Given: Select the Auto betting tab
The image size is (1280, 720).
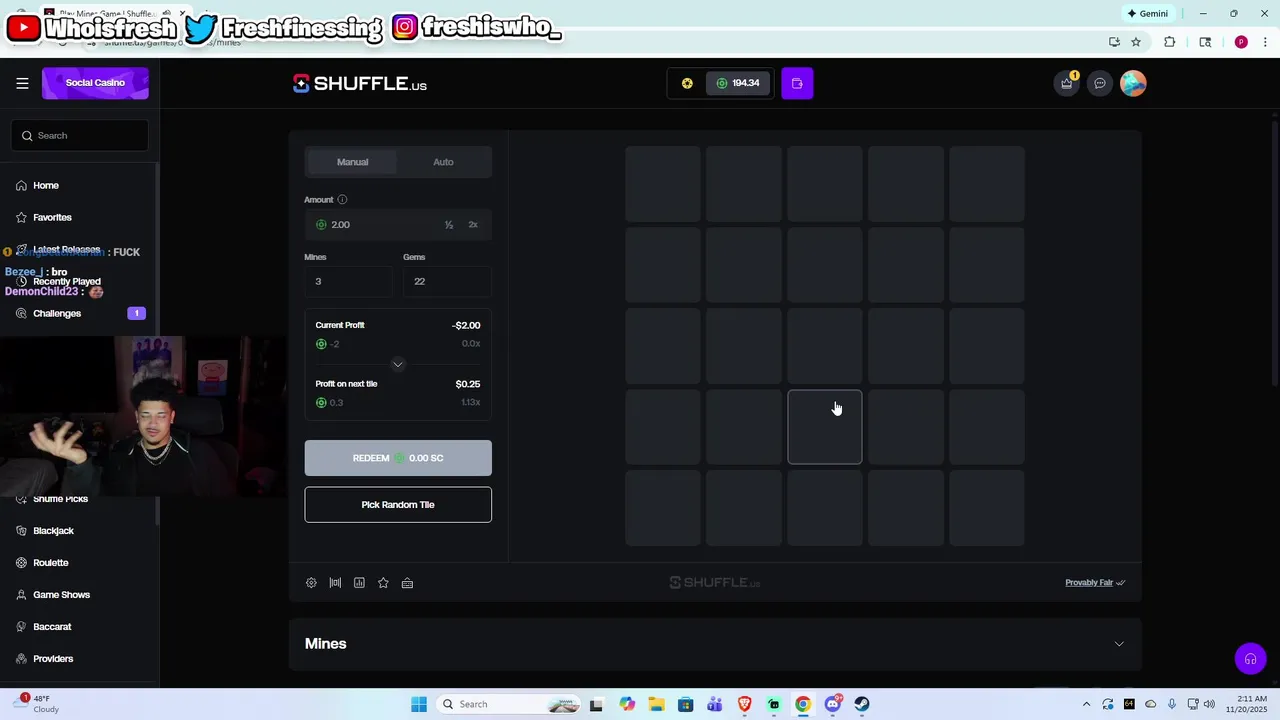Looking at the screenshot, I should tap(443, 162).
